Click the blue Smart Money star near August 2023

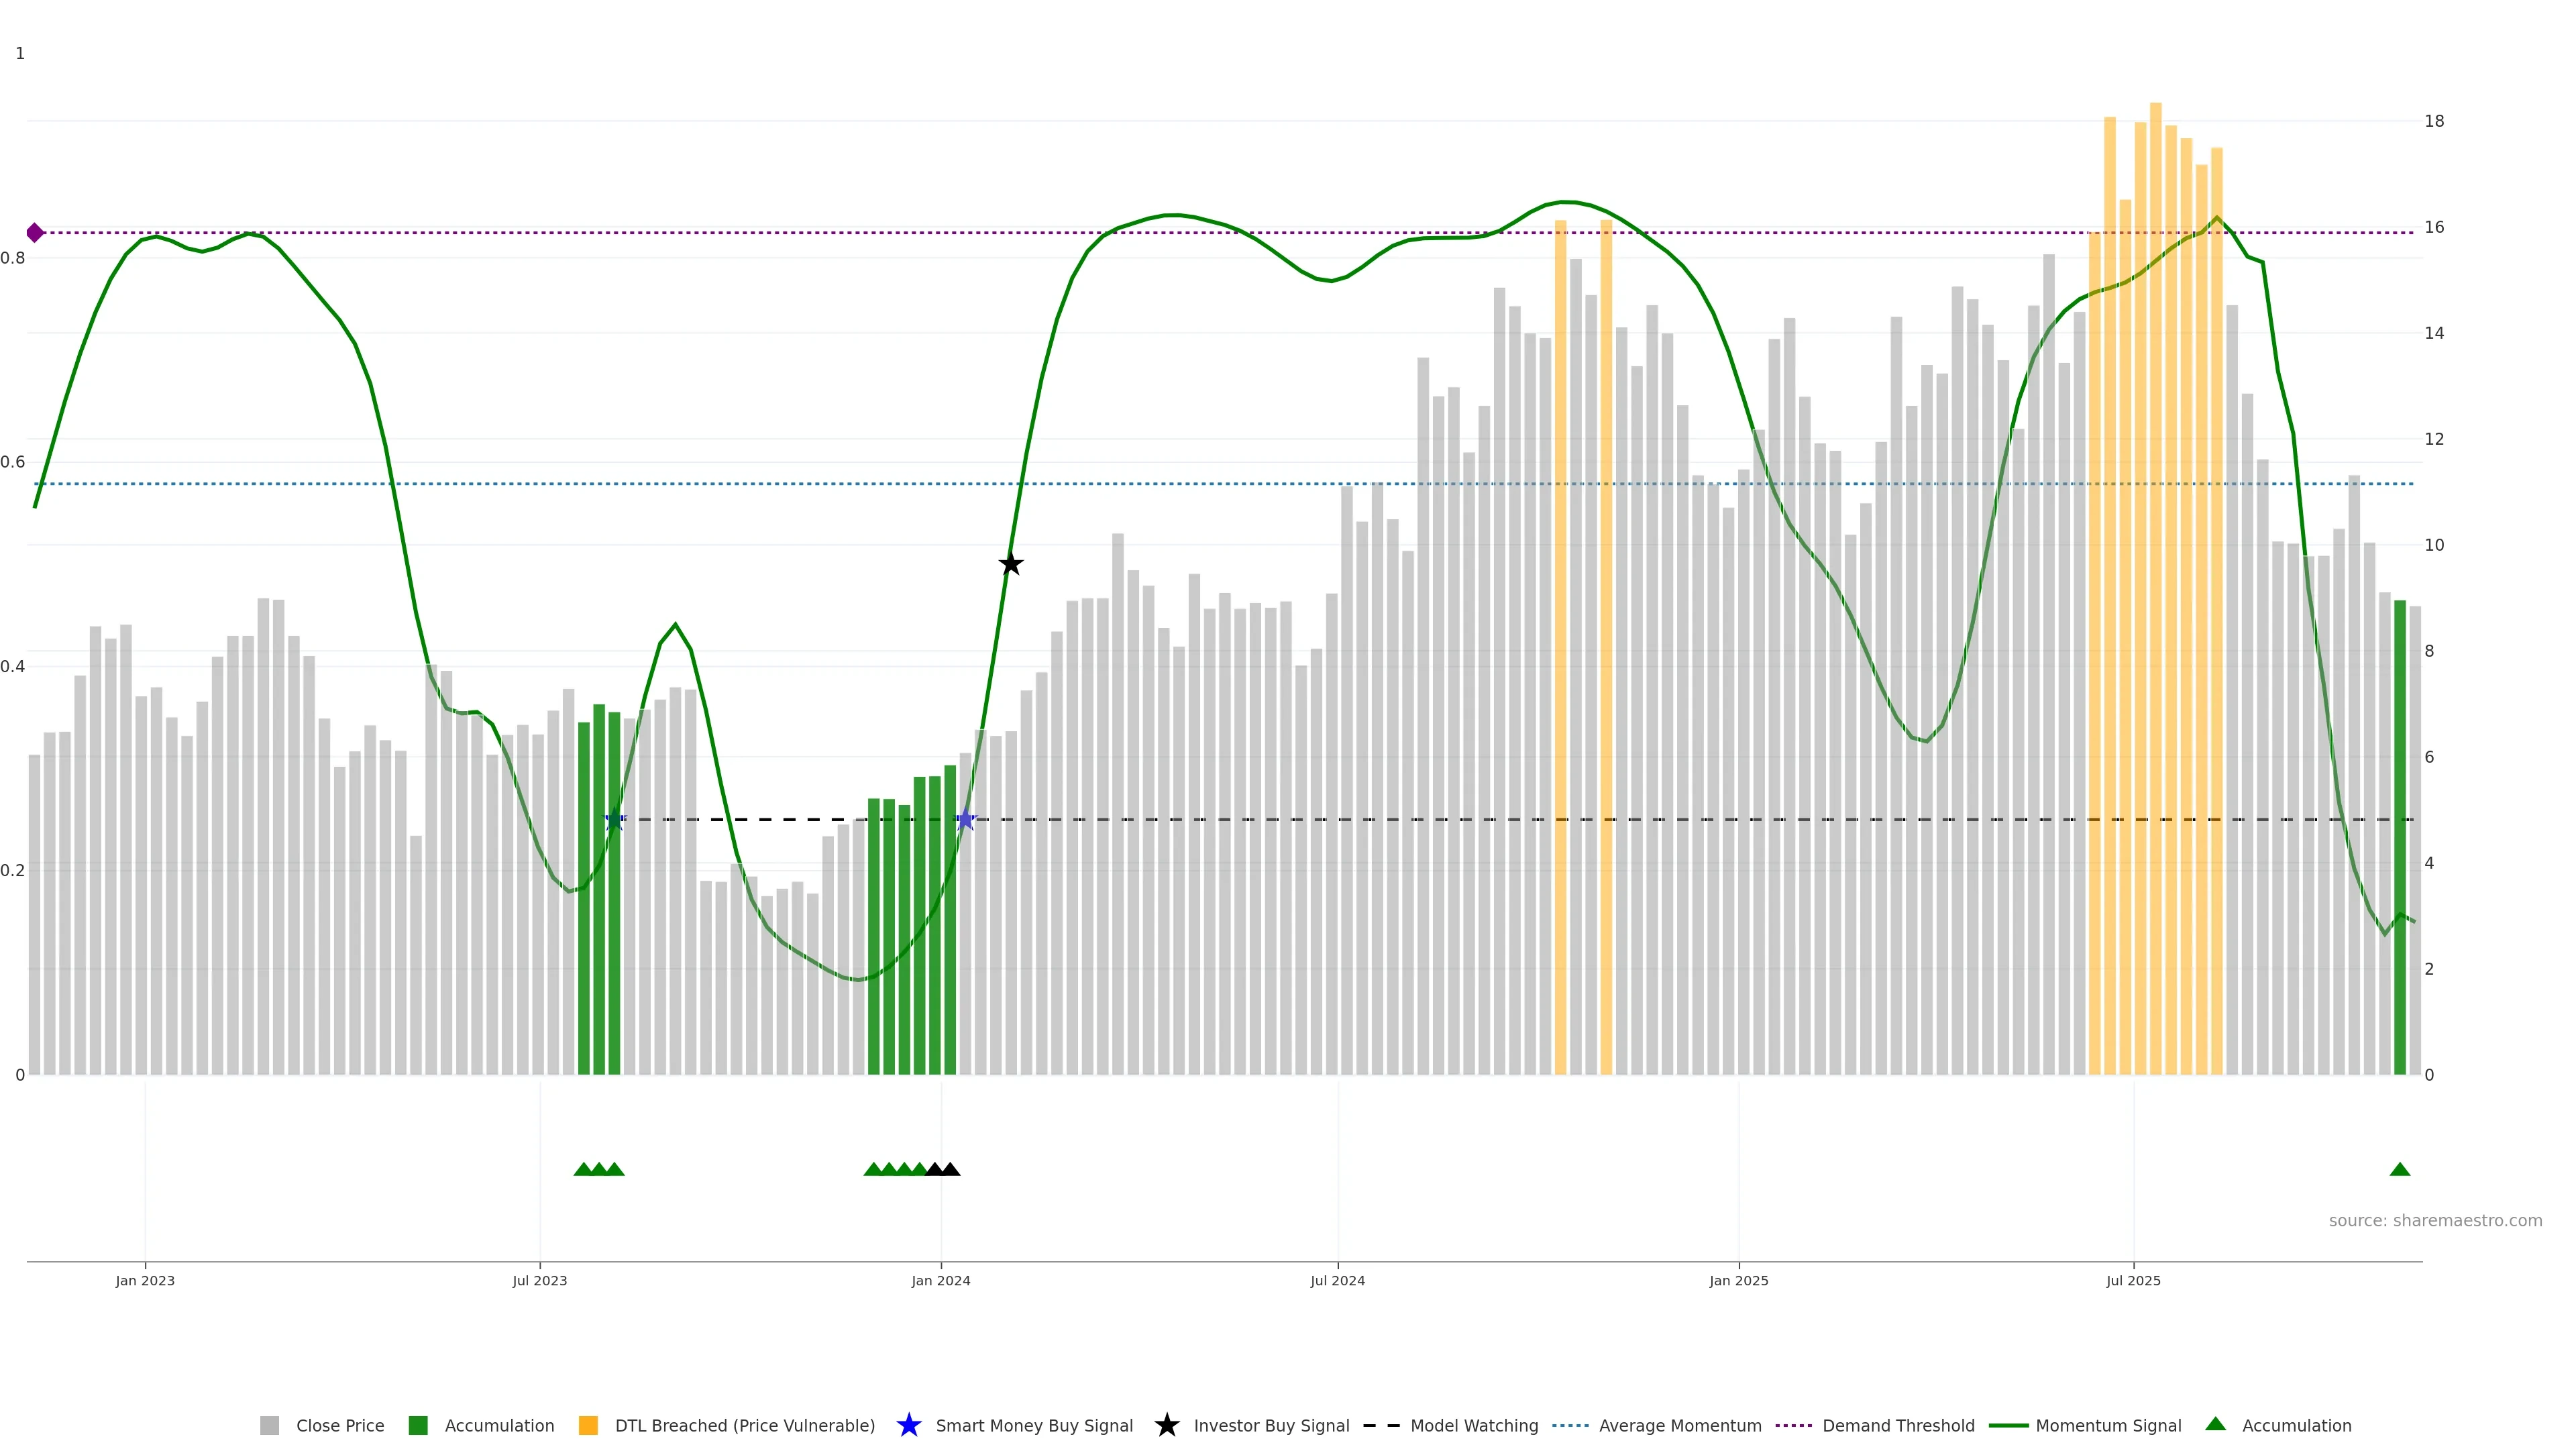pos(615,820)
